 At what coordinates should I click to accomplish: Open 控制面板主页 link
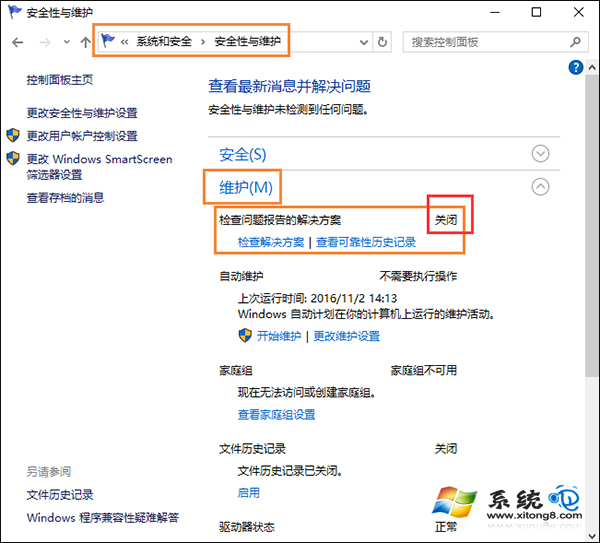click(60, 80)
